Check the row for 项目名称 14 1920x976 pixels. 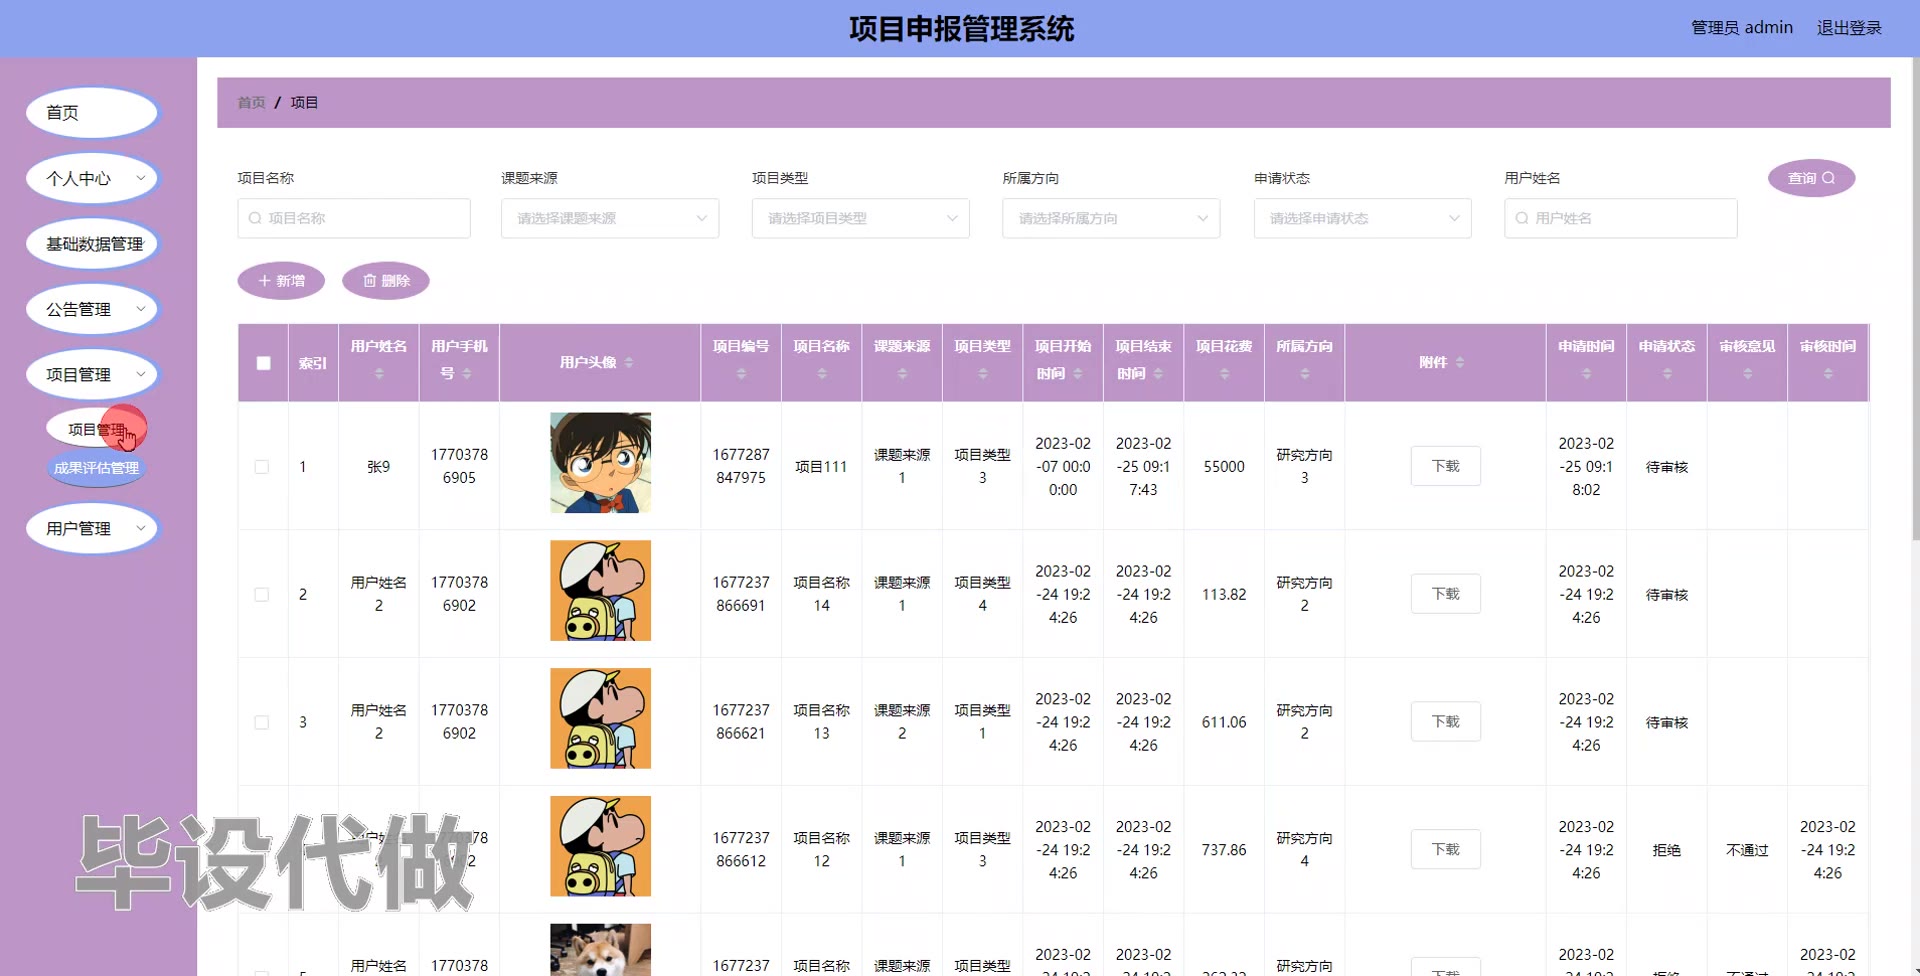click(262, 595)
